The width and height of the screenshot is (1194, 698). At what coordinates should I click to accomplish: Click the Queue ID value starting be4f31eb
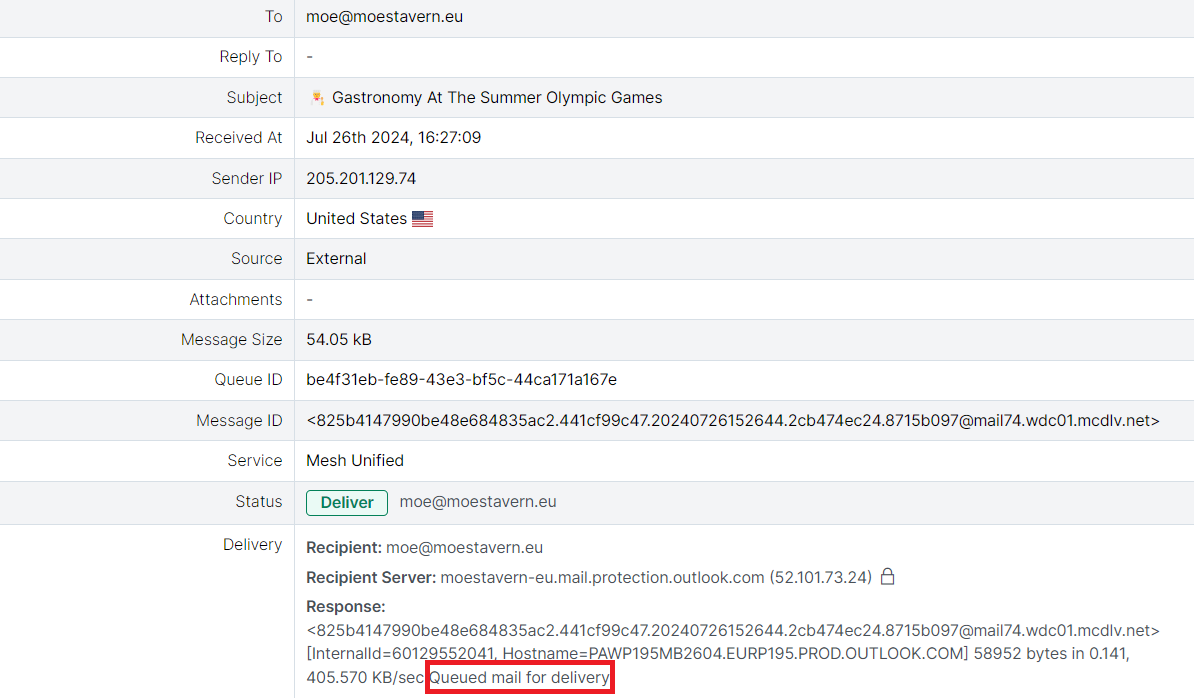pos(461,380)
